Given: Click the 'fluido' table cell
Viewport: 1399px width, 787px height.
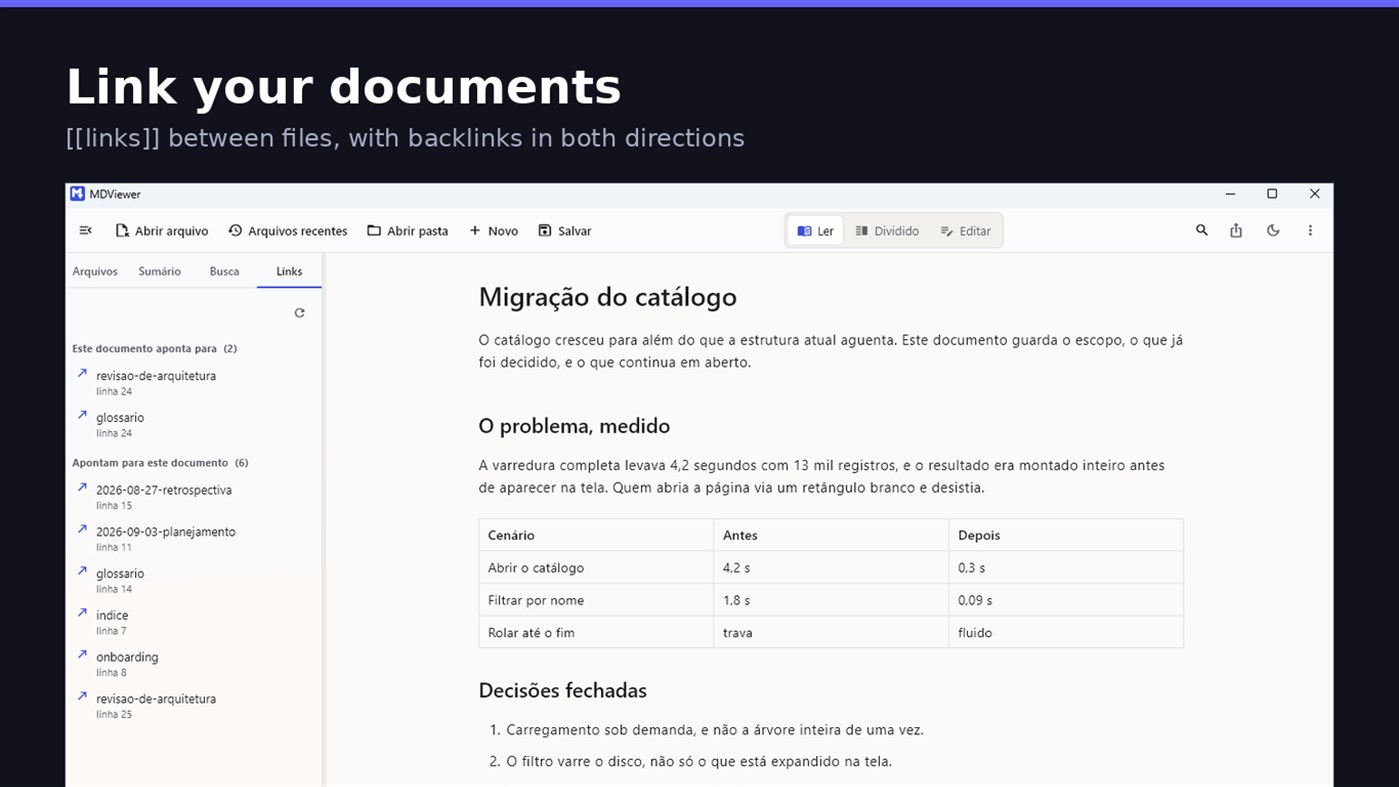Looking at the screenshot, I should [1066, 632].
